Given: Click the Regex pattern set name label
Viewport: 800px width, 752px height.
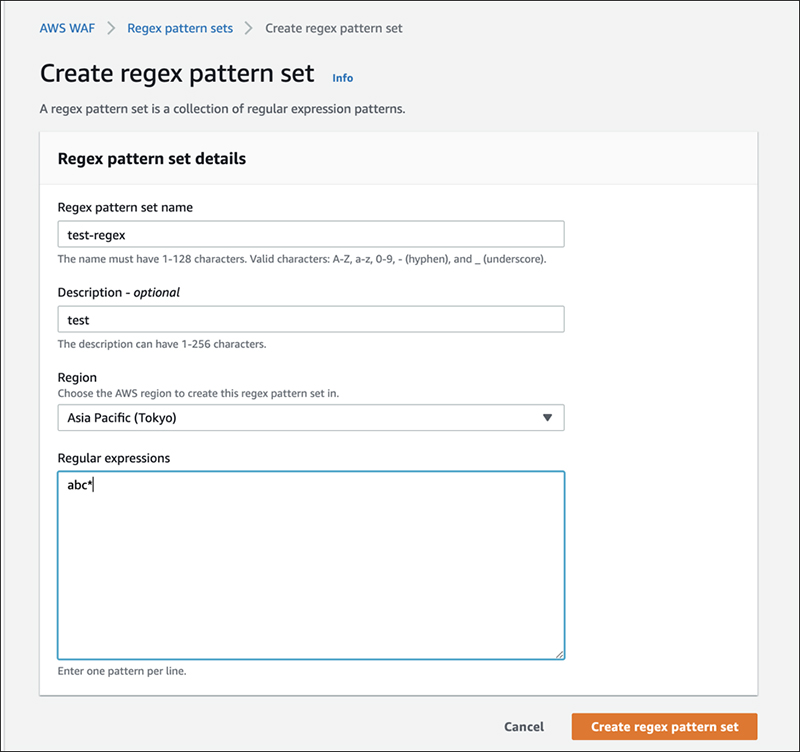Looking at the screenshot, I should pyautogui.click(x=125, y=208).
